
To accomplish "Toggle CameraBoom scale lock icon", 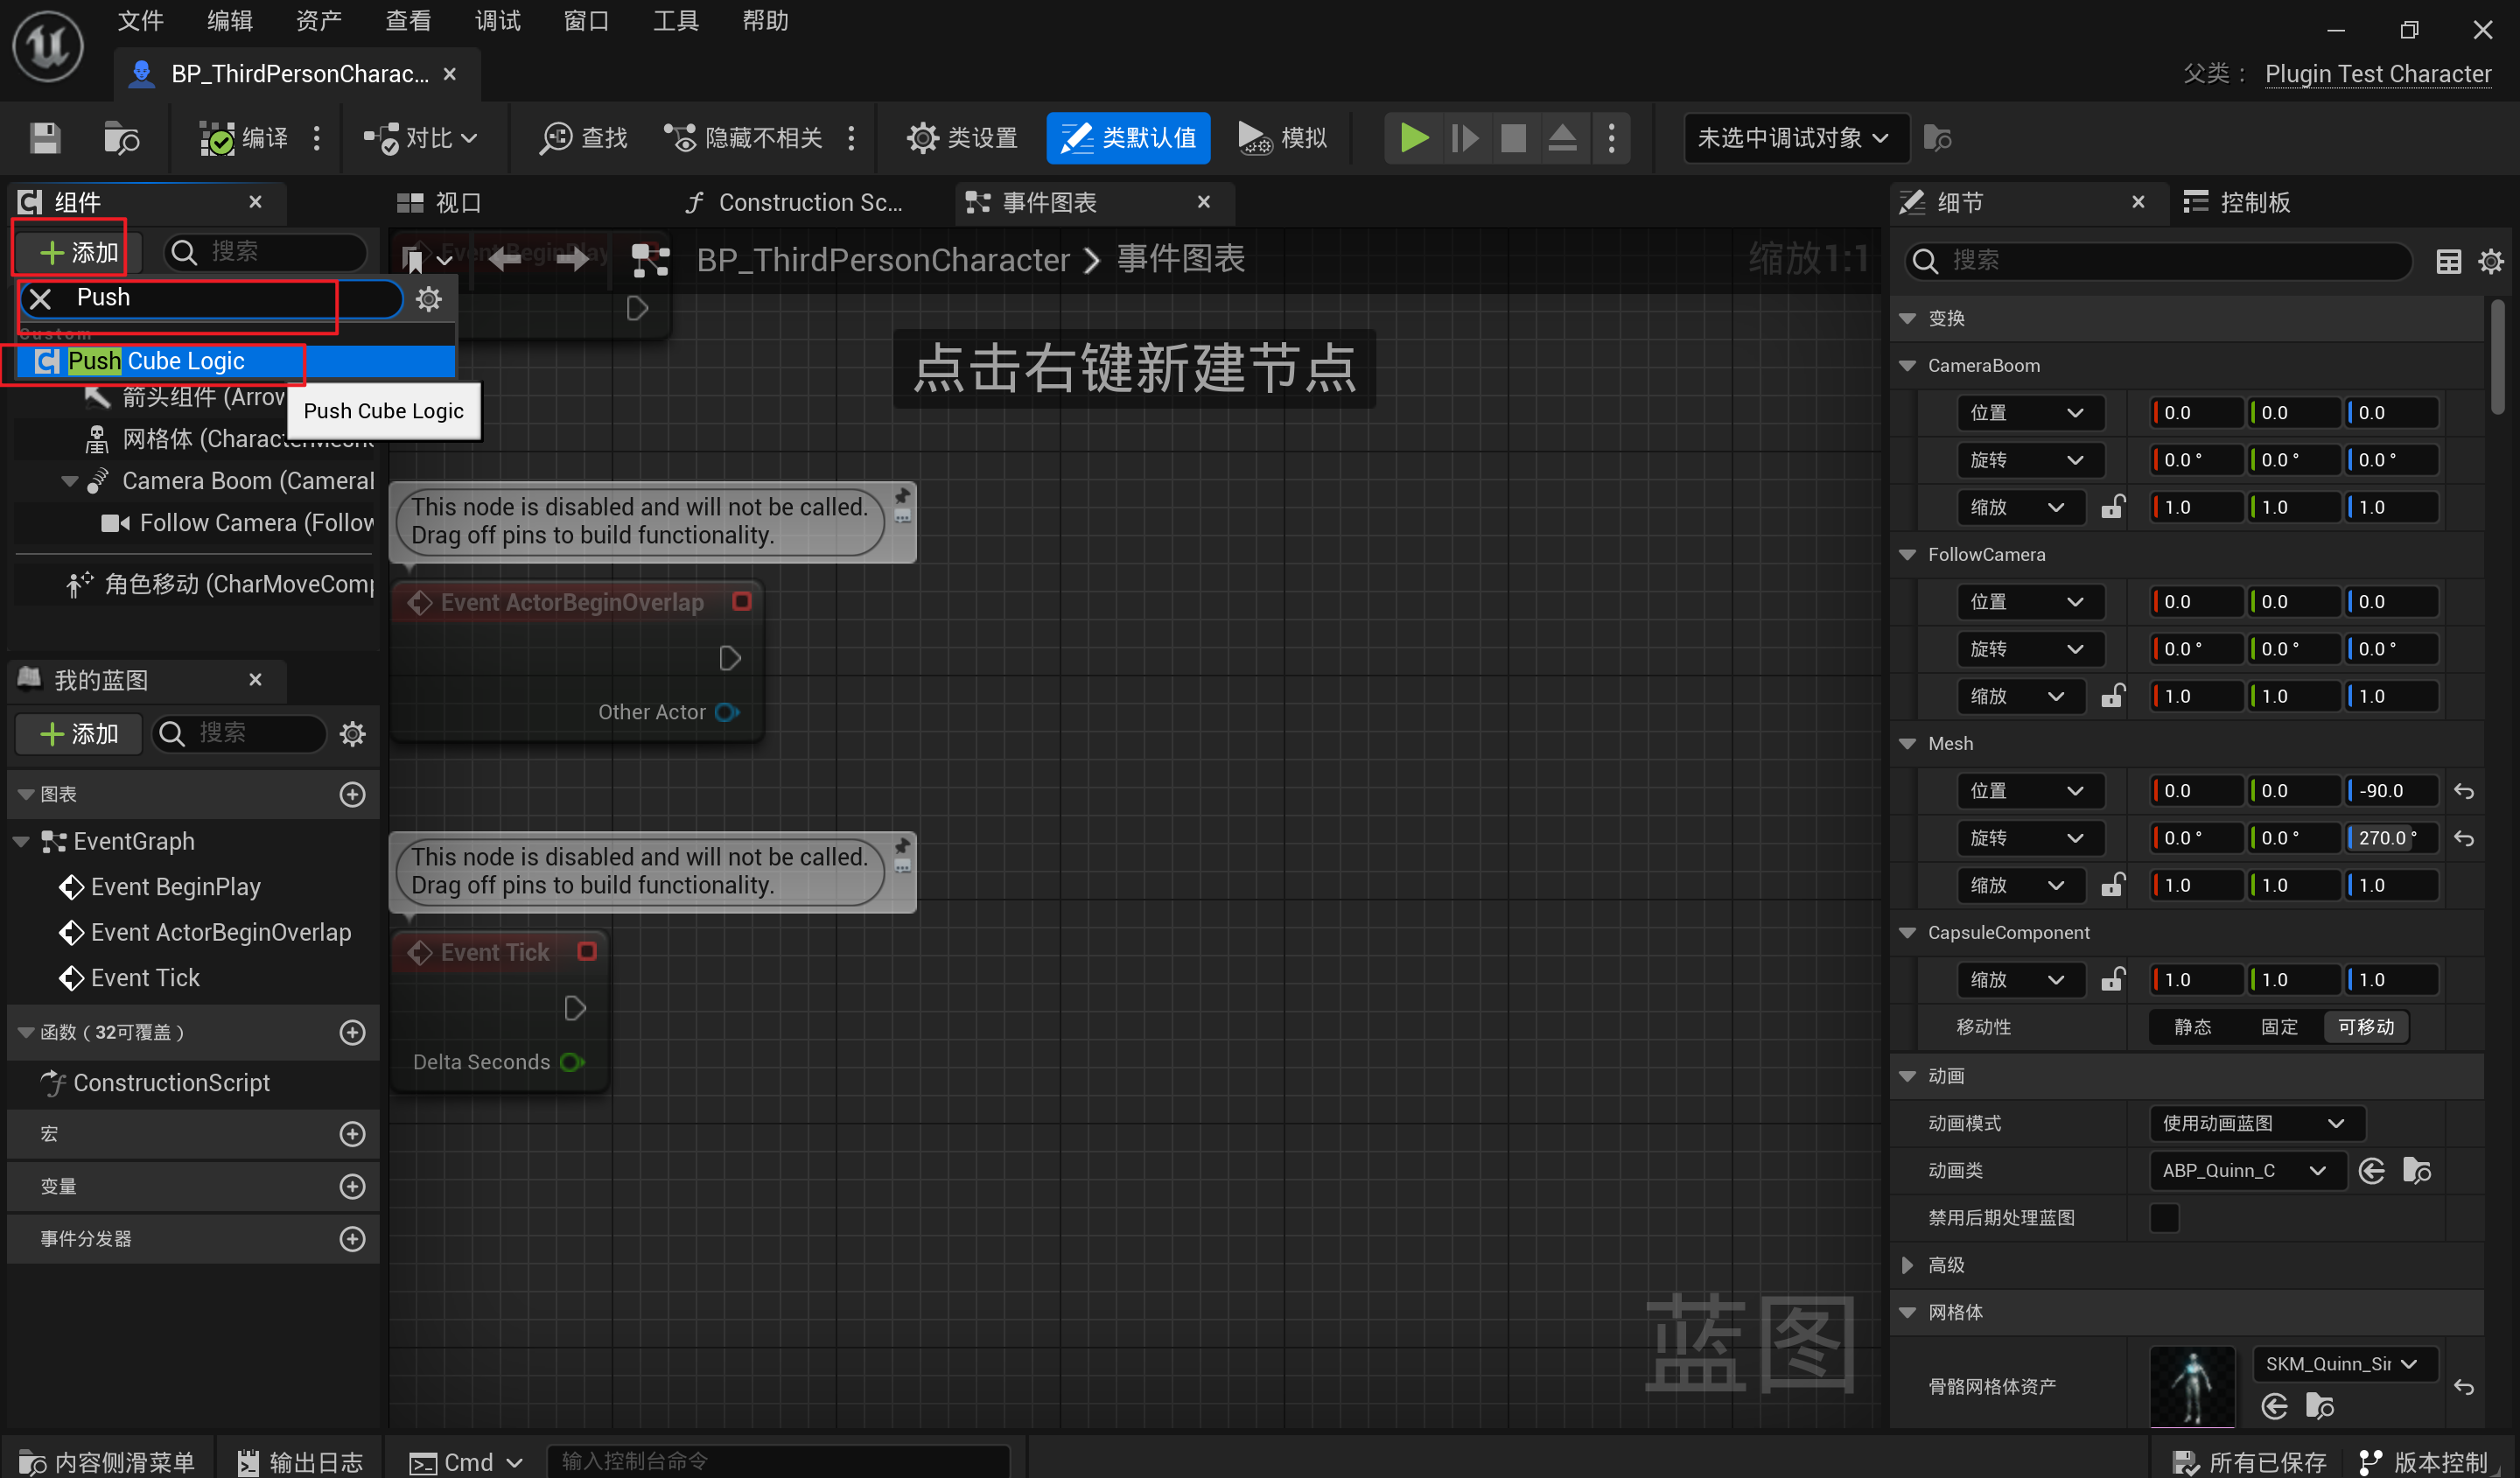I will point(2112,507).
